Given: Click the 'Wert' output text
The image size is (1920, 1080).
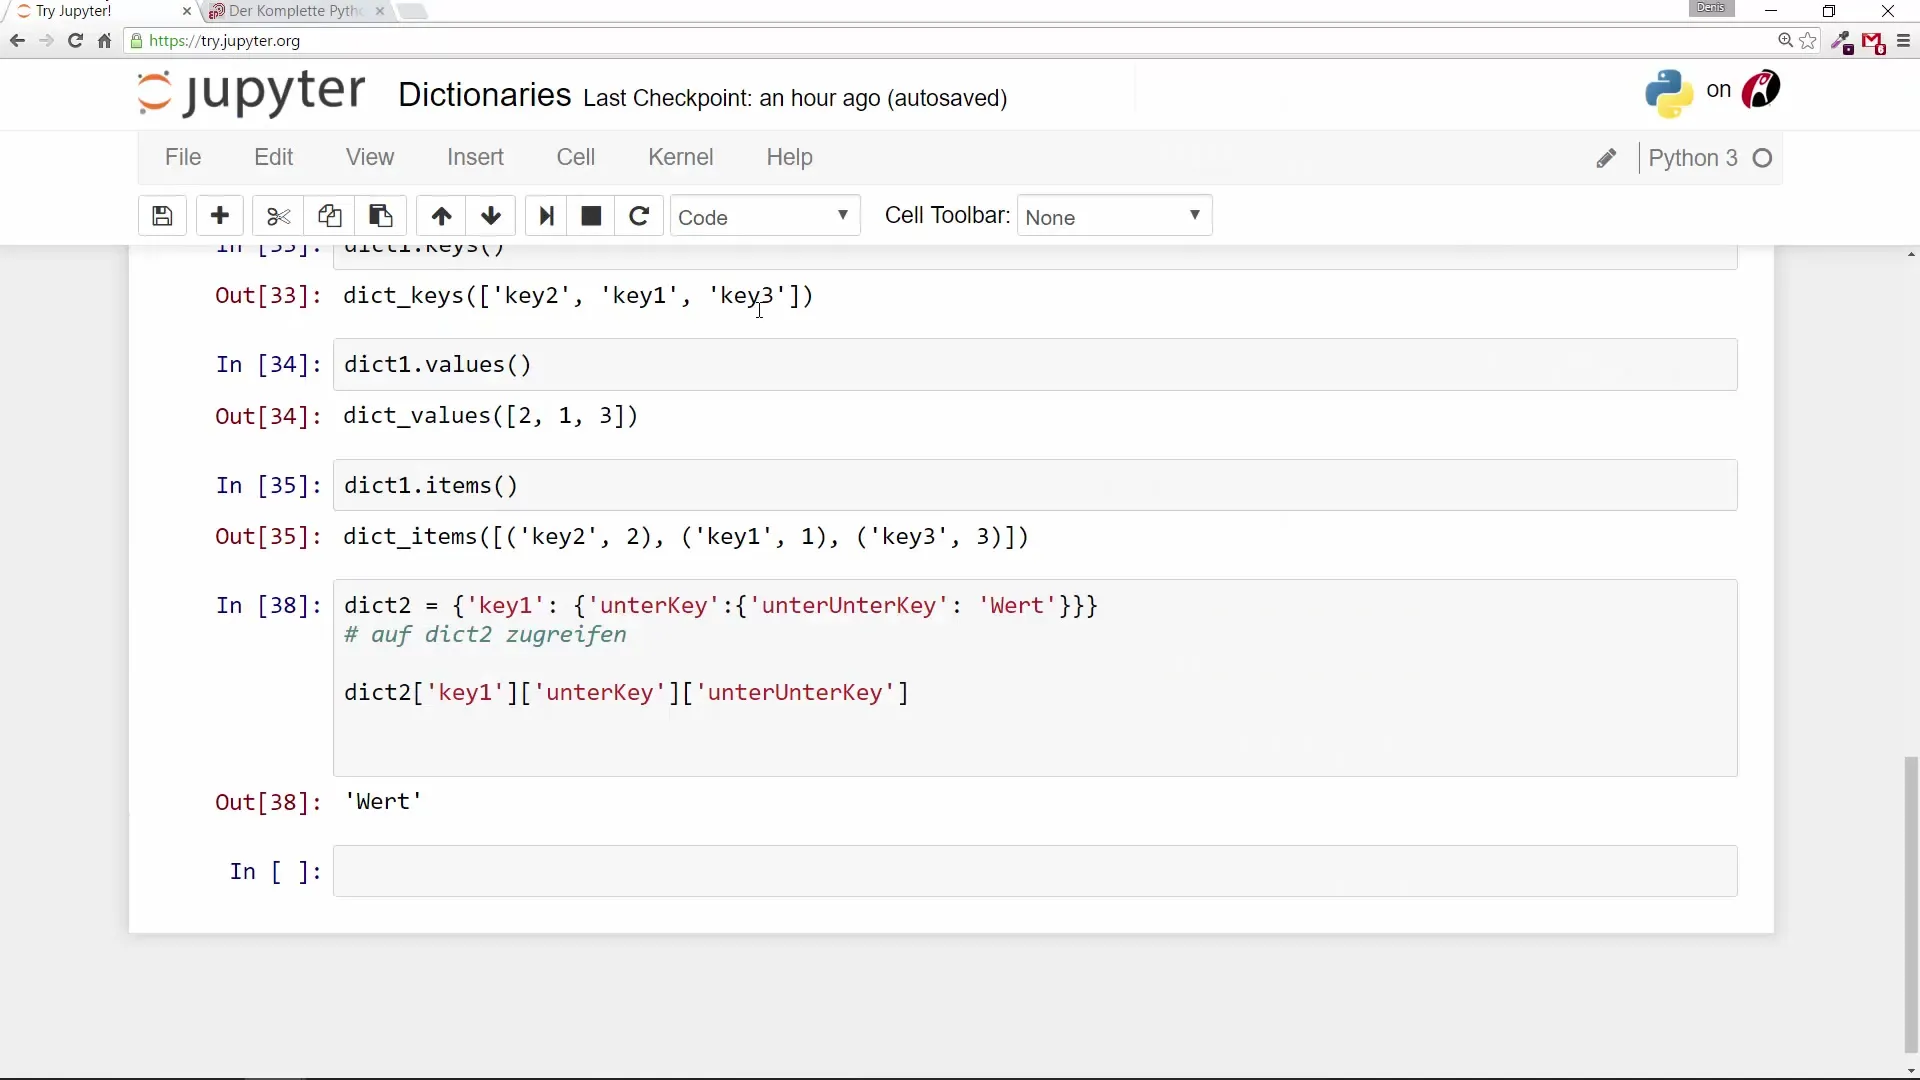Looking at the screenshot, I should coord(383,802).
